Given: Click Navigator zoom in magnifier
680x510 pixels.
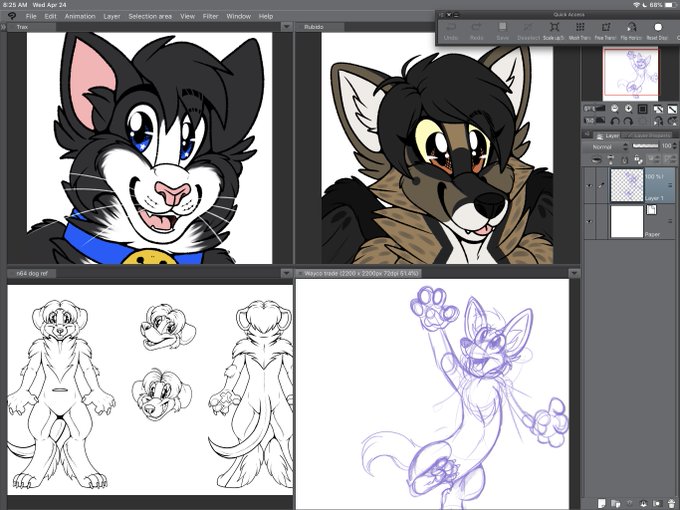Looking at the screenshot, I should (x=629, y=108).
